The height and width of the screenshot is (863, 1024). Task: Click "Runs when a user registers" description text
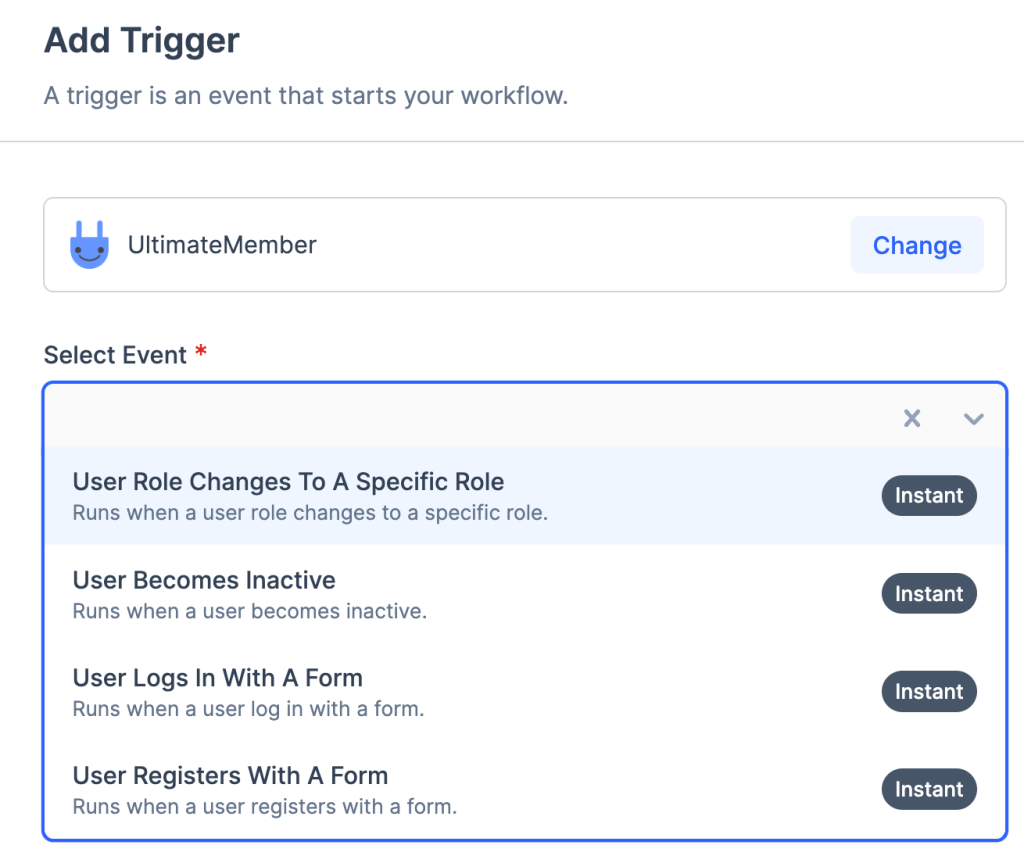click(264, 807)
